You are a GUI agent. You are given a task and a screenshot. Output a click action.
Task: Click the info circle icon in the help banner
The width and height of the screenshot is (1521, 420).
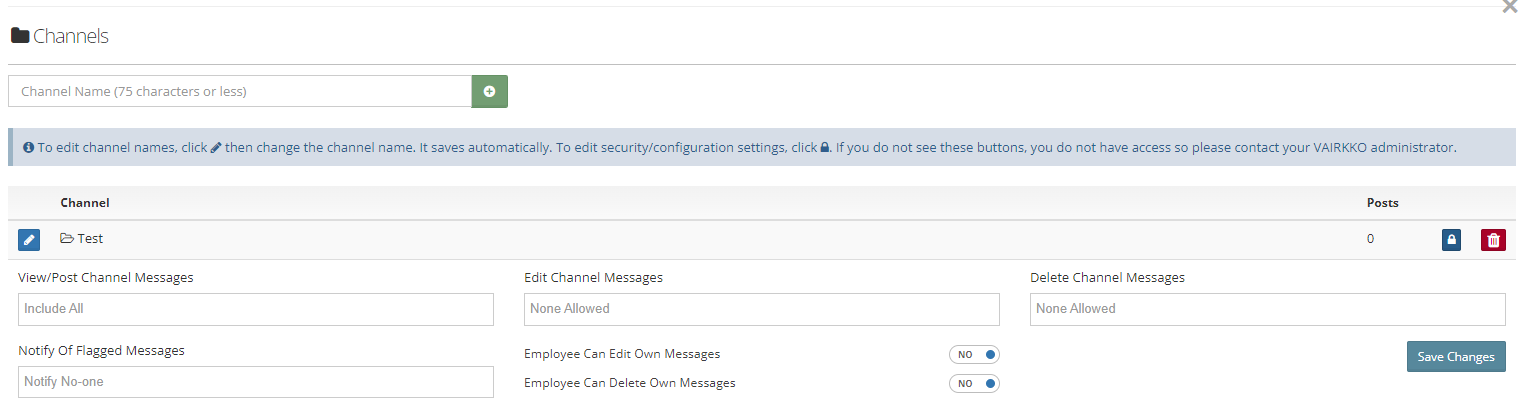29,147
